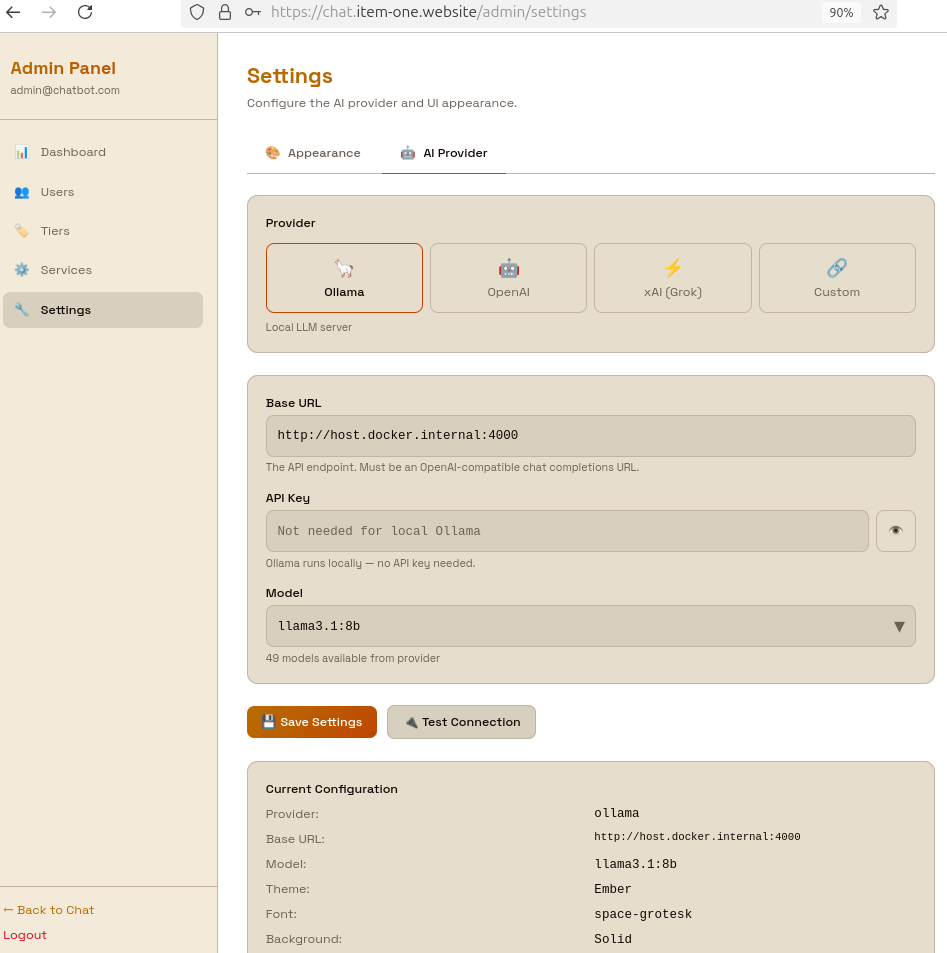Click the Dashboard bar chart icon
Viewport: 947px width, 953px height.
[22, 152]
